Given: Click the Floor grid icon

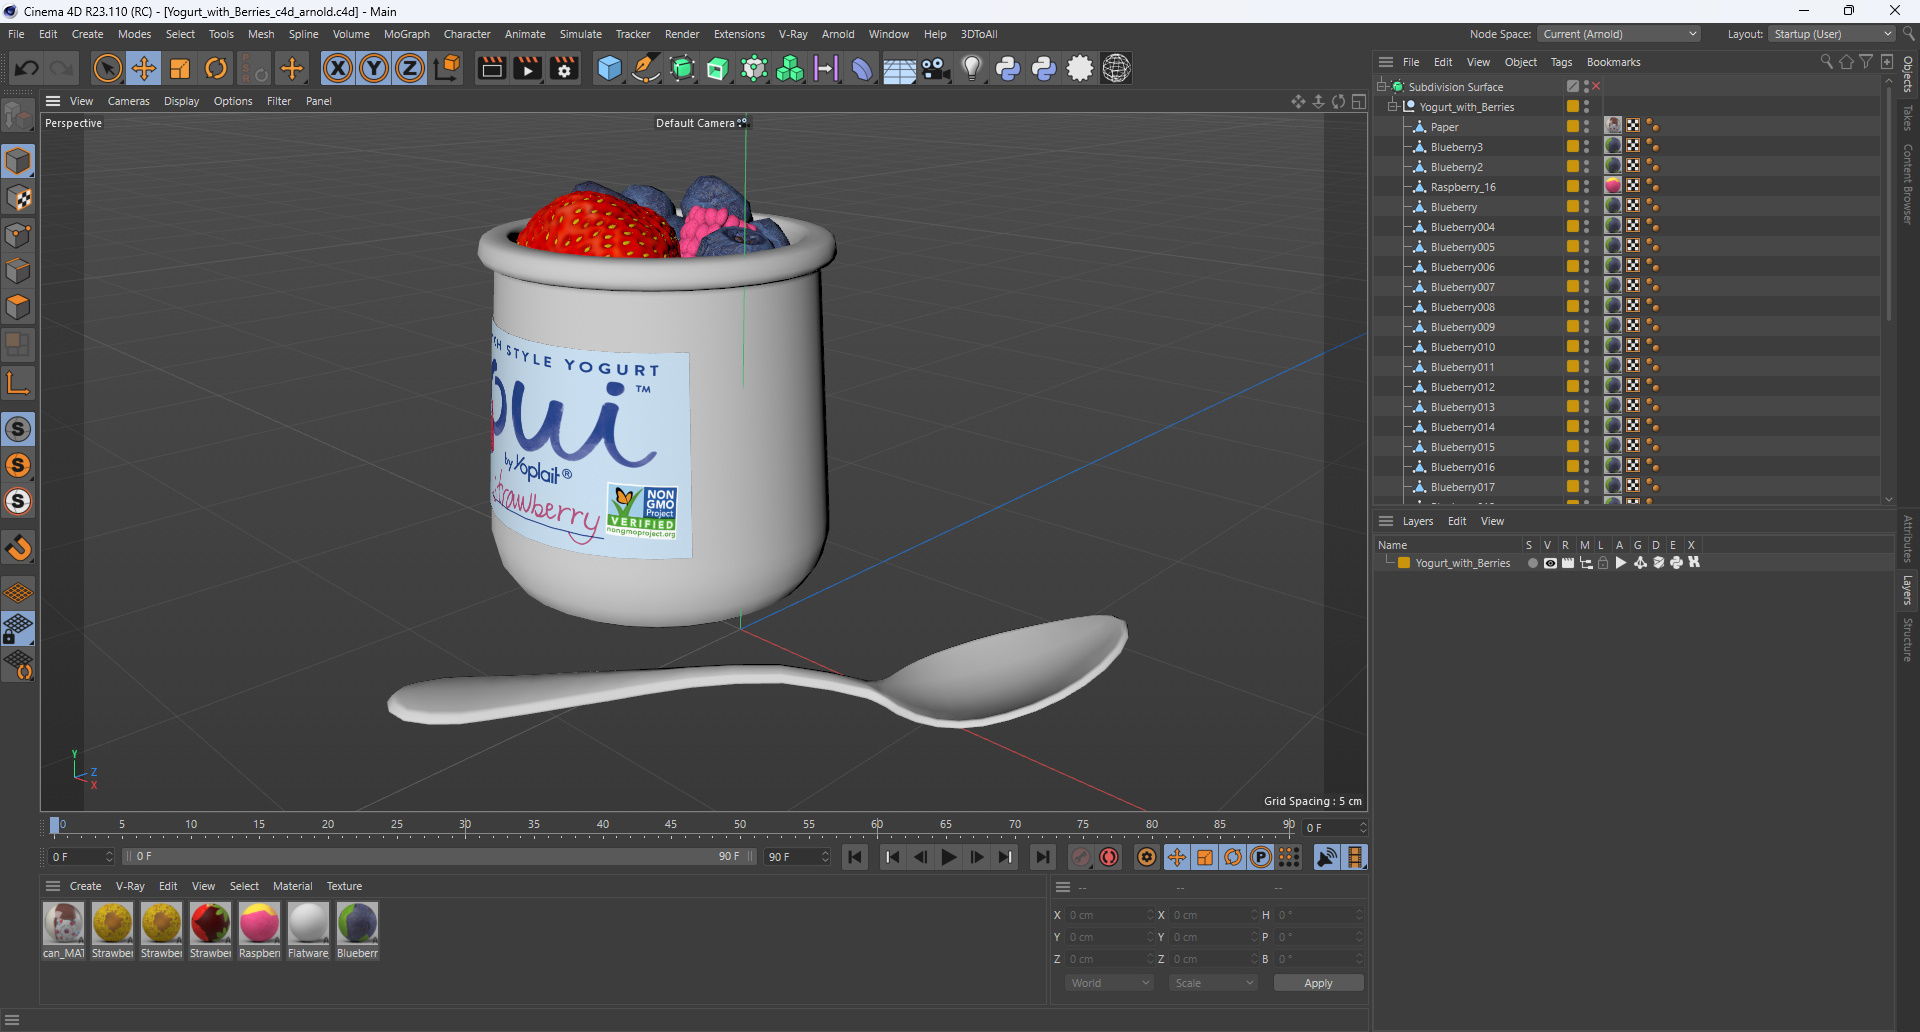Looking at the screenshot, I should [x=899, y=68].
